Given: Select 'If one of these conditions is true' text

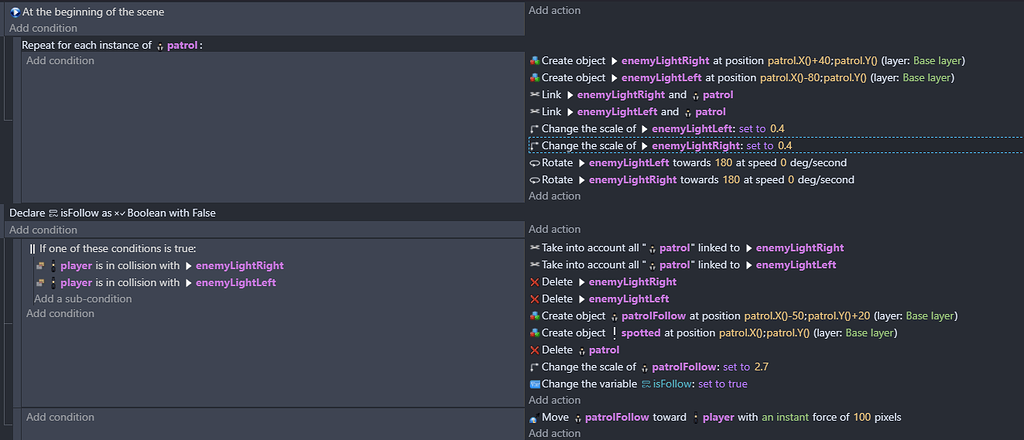Looking at the screenshot, I should click(118, 249).
